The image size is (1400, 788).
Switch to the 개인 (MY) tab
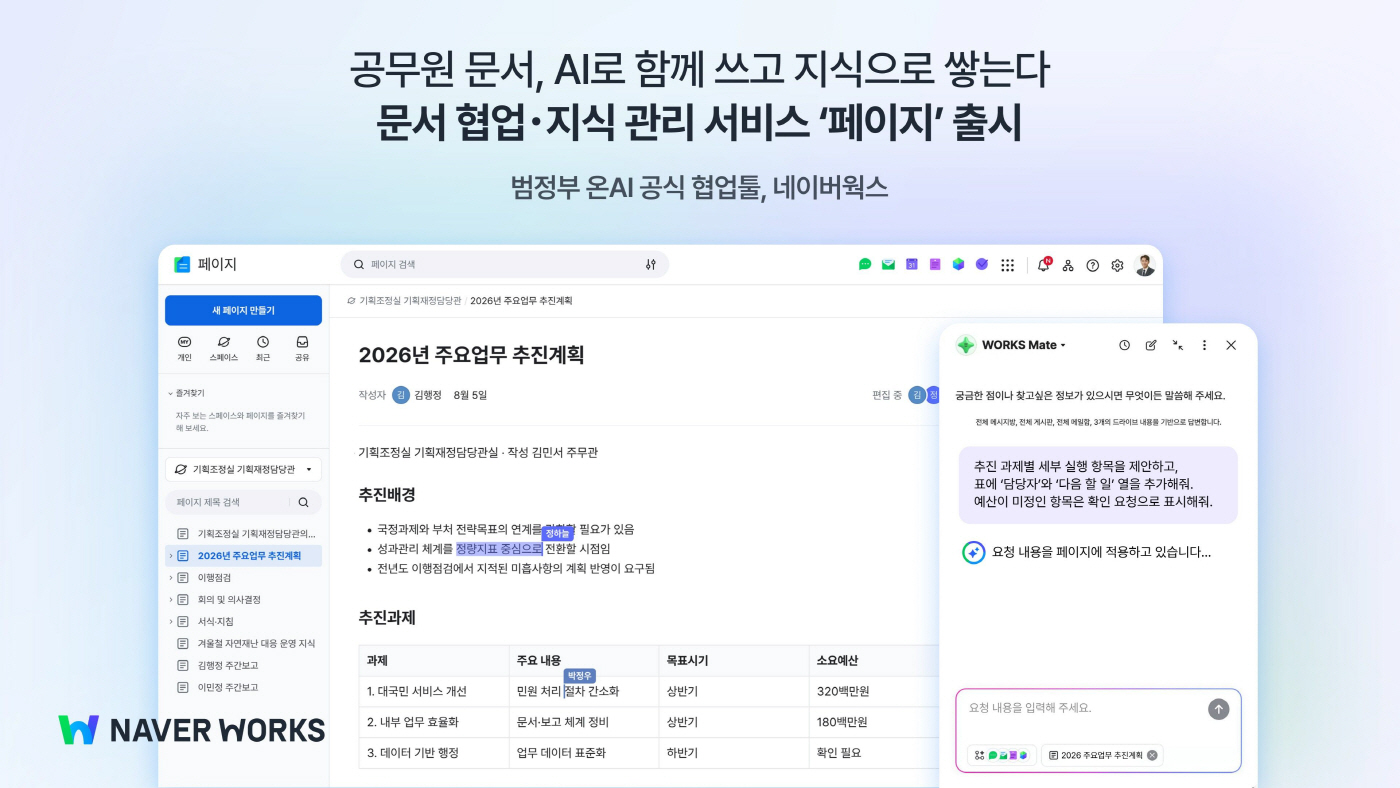[x=184, y=348]
